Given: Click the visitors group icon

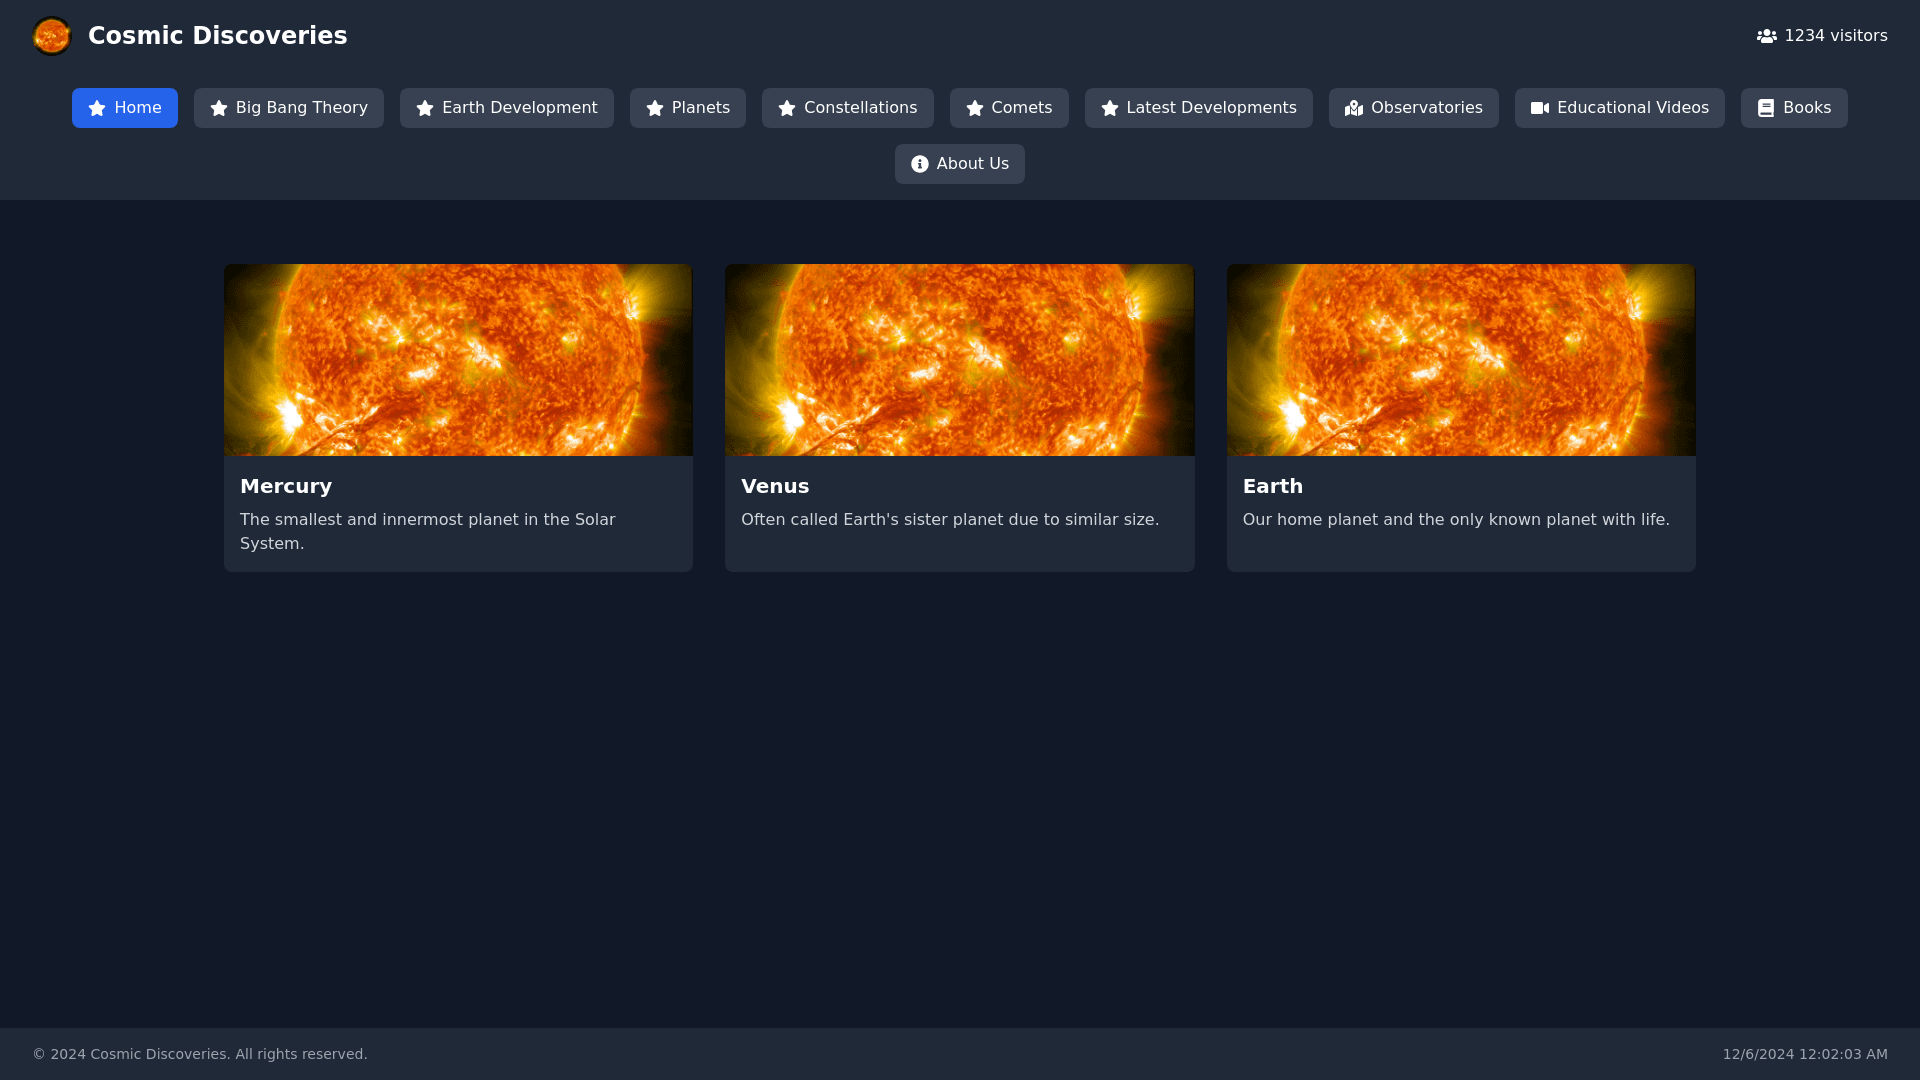Looking at the screenshot, I should (x=1766, y=36).
